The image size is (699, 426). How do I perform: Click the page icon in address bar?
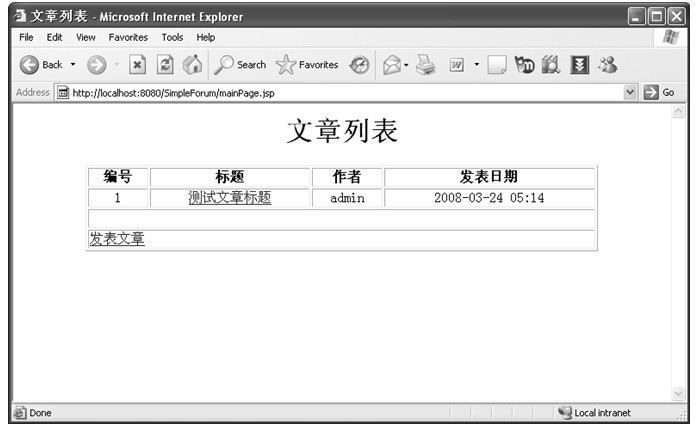[63, 93]
